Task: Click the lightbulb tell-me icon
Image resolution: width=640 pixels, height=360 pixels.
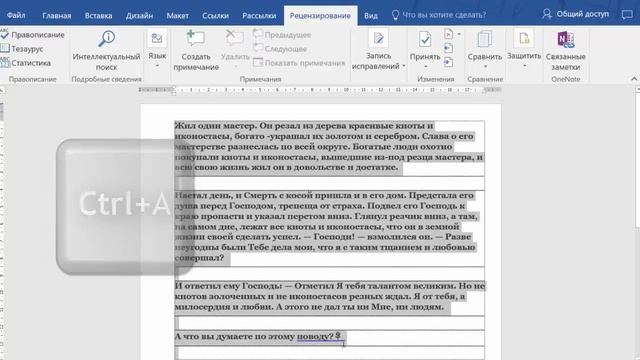Action: coord(395,15)
